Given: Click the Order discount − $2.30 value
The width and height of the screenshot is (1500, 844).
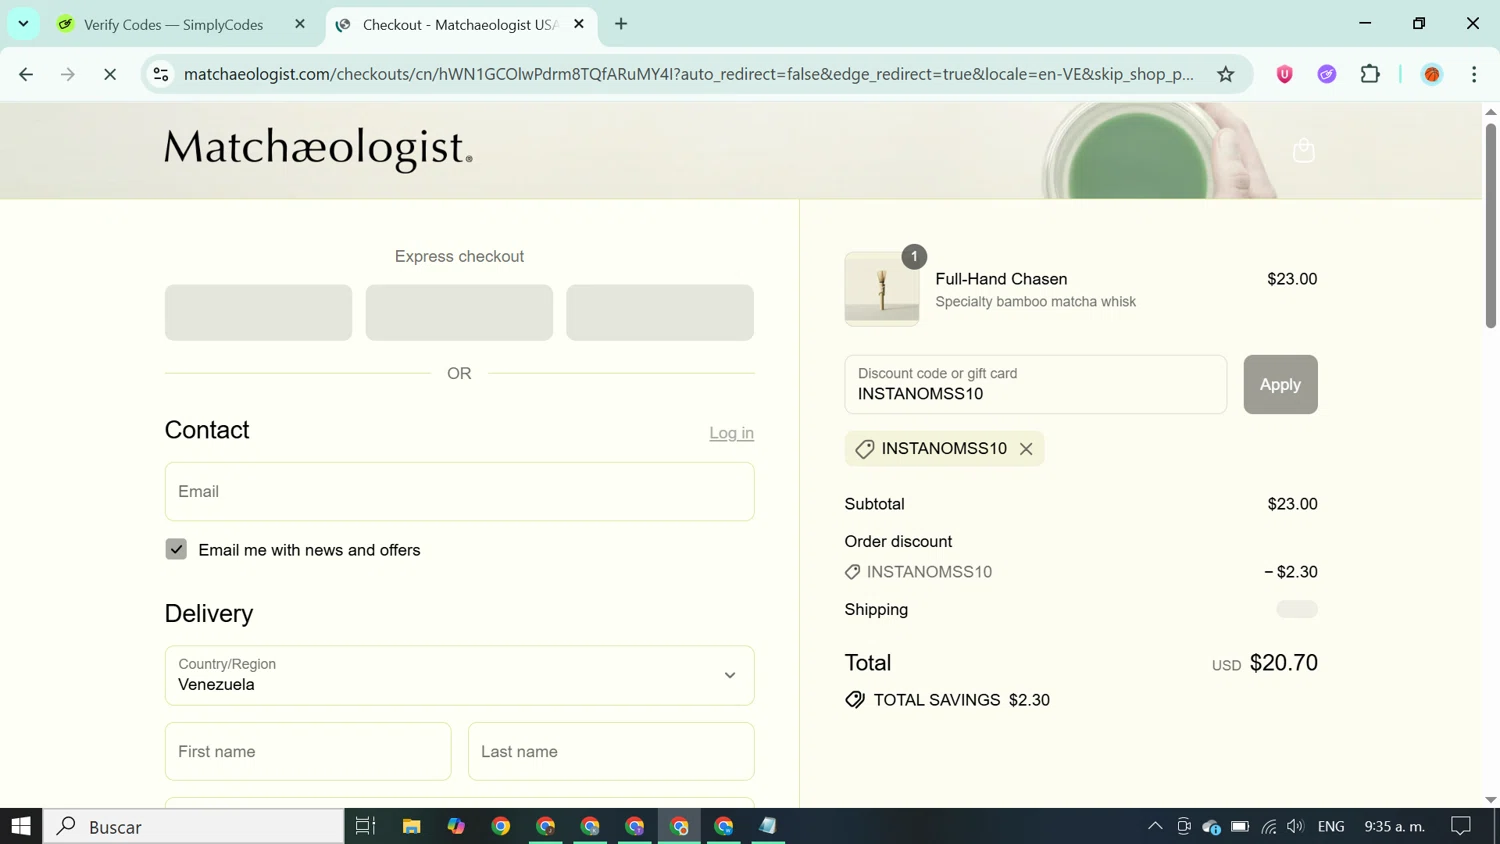Looking at the screenshot, I should [x=1291, y=572].
